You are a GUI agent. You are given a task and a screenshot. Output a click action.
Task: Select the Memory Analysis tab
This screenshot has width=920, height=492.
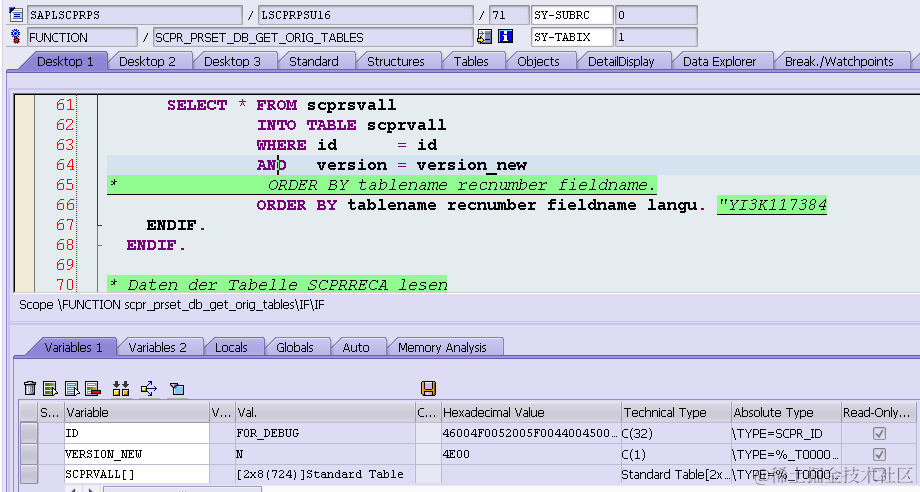click(x=442, y=348)
